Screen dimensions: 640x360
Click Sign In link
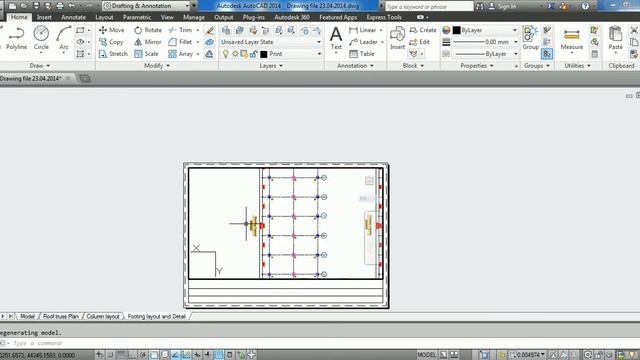pos(502,6)
